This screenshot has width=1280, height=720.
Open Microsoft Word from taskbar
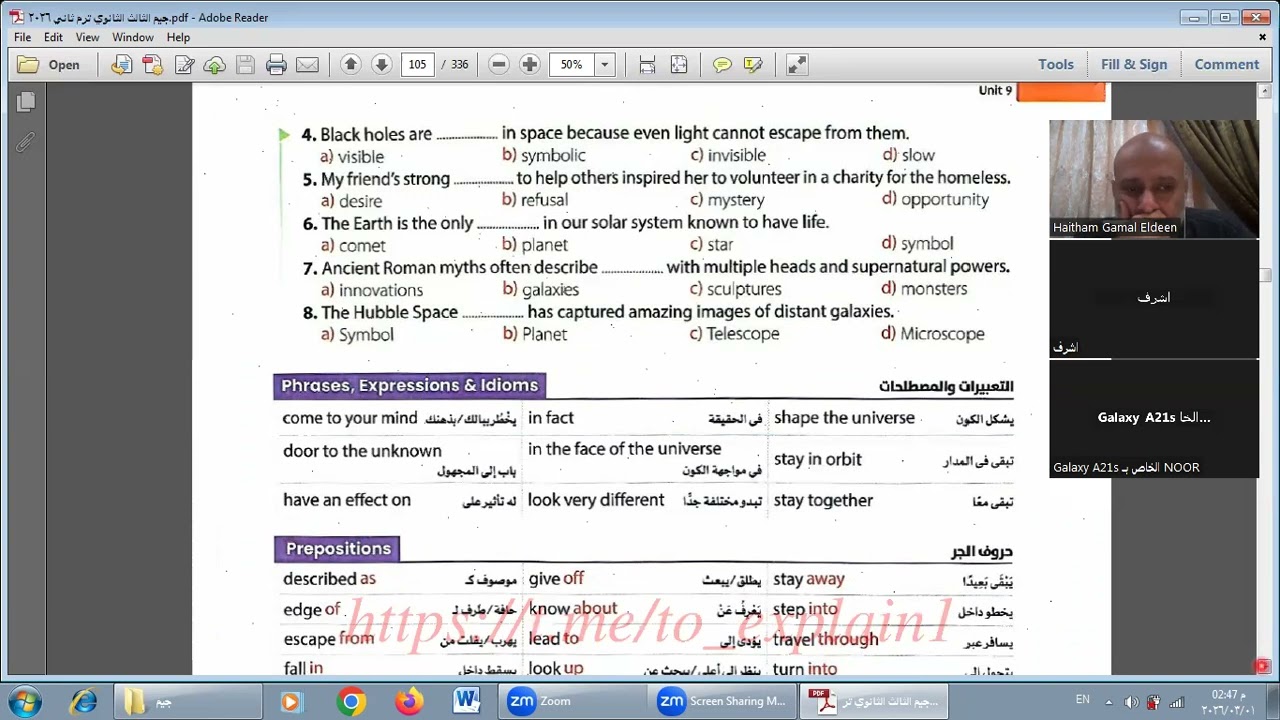[467, 701]
